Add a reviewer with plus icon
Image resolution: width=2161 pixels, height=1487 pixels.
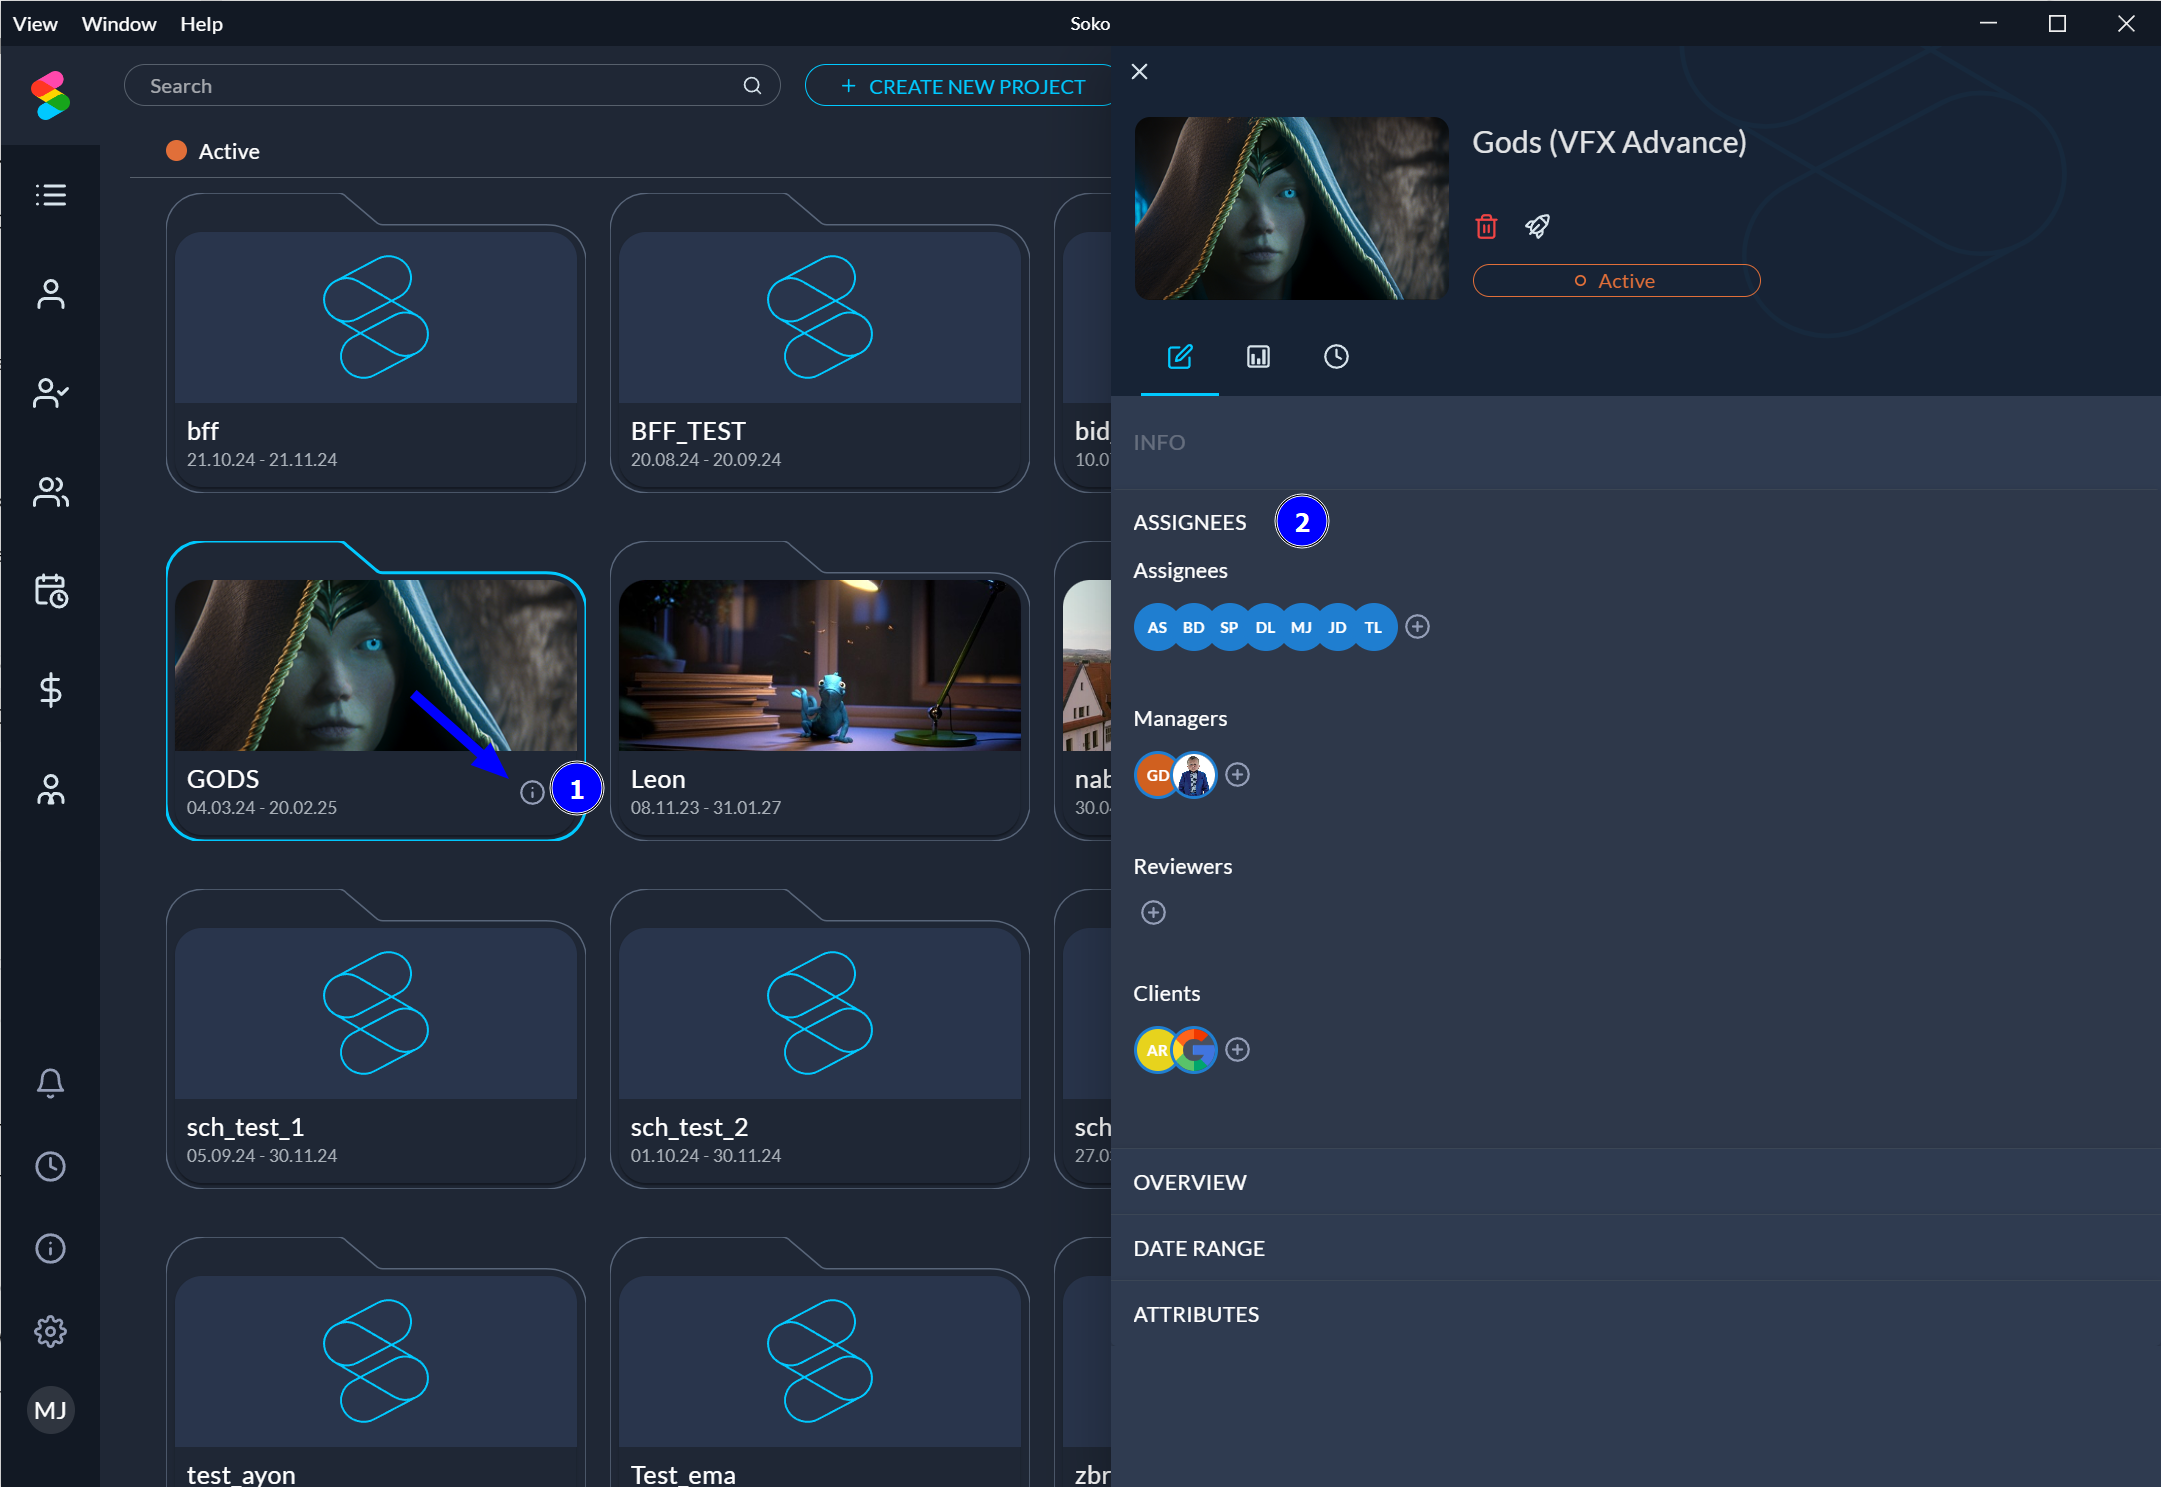[x=1153, y=913]
